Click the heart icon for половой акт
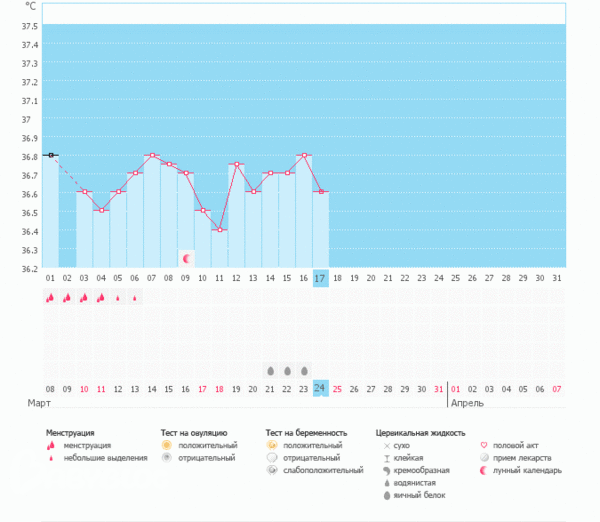 coord(484,445)
